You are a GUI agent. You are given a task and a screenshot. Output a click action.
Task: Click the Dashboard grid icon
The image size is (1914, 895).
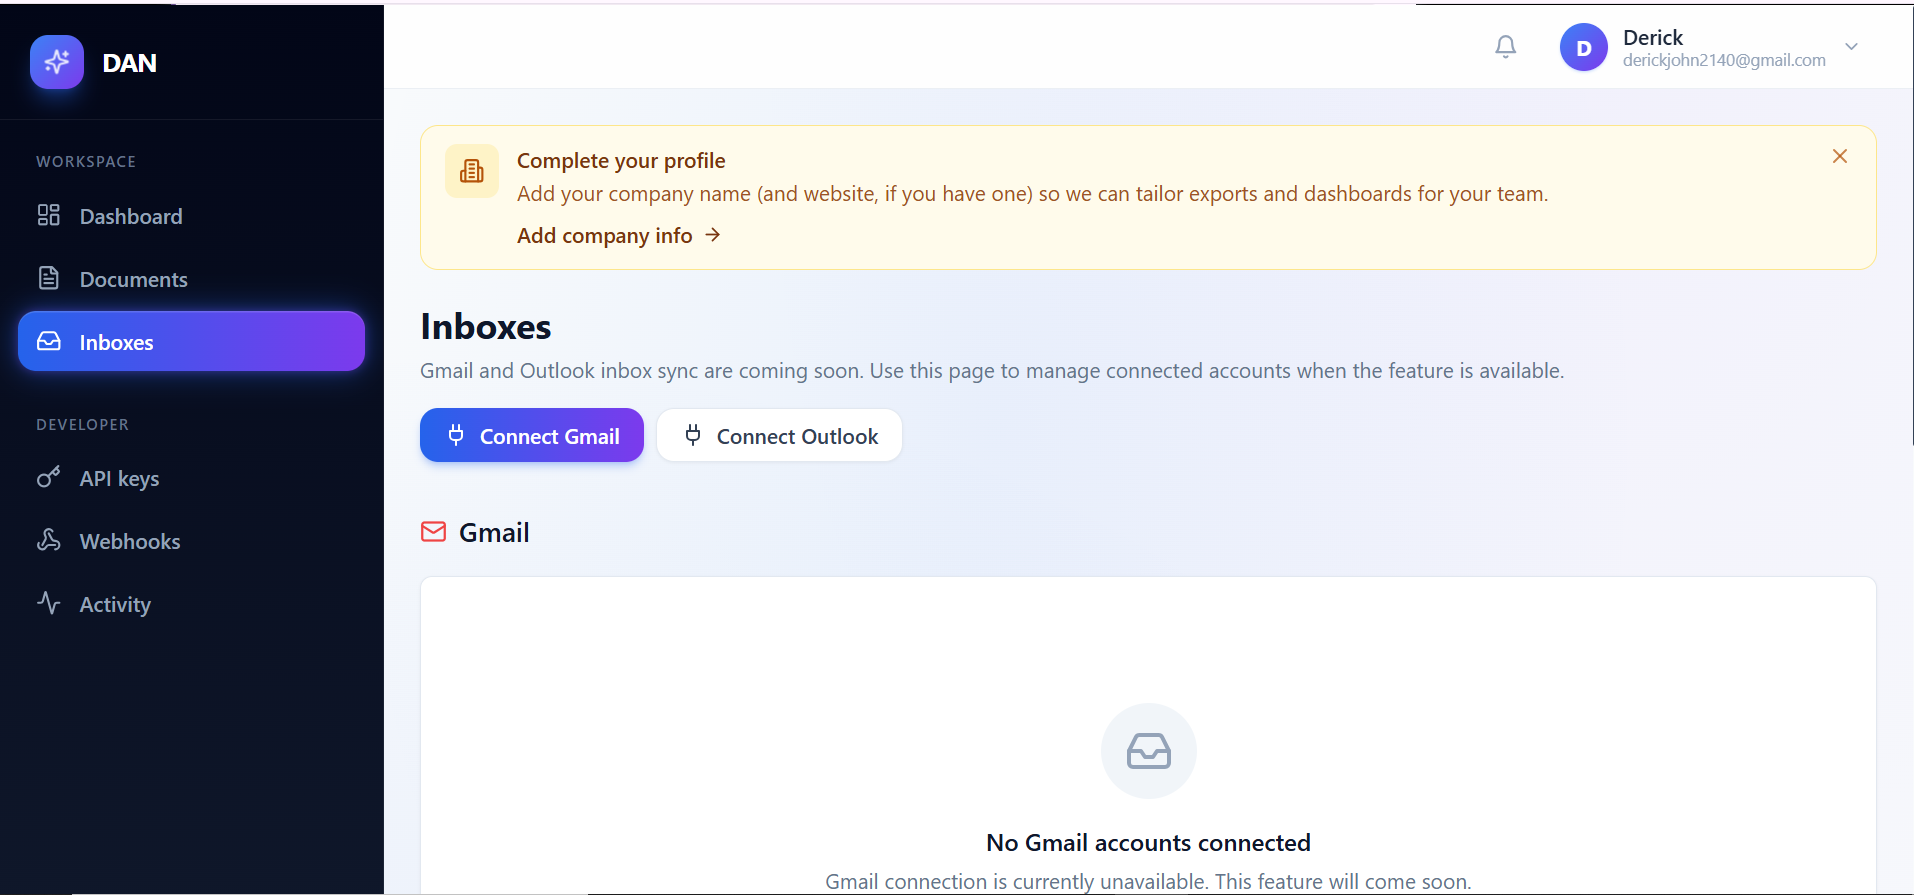tap(49, 215)
